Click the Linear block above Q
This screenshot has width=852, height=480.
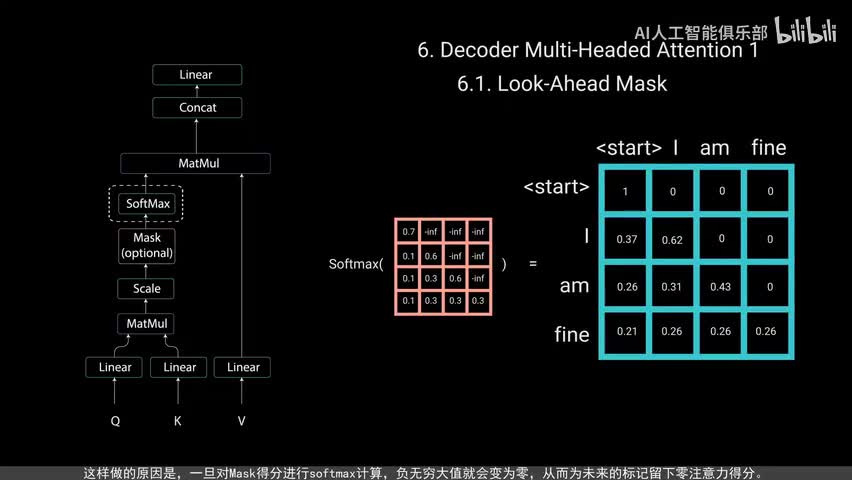115,367
